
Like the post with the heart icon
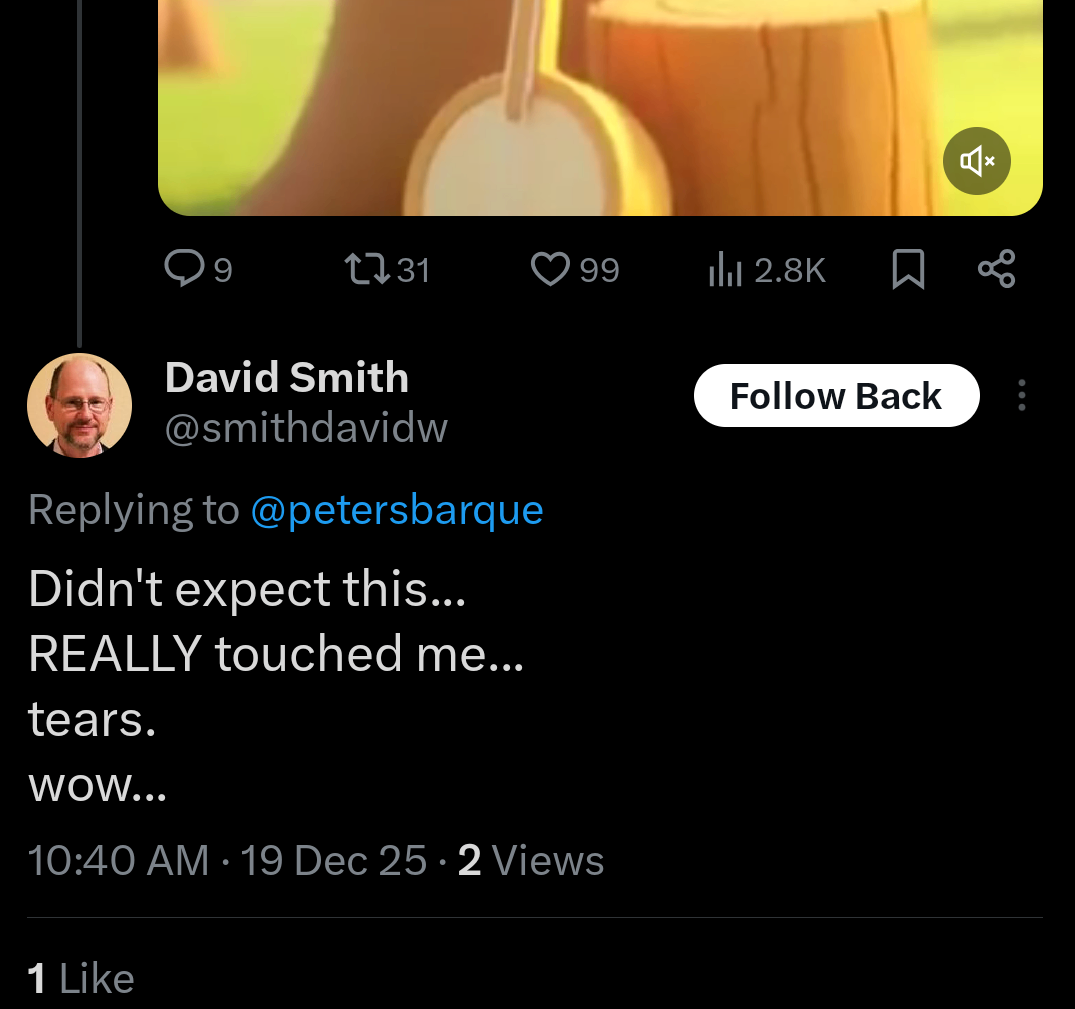click(549, 269)
